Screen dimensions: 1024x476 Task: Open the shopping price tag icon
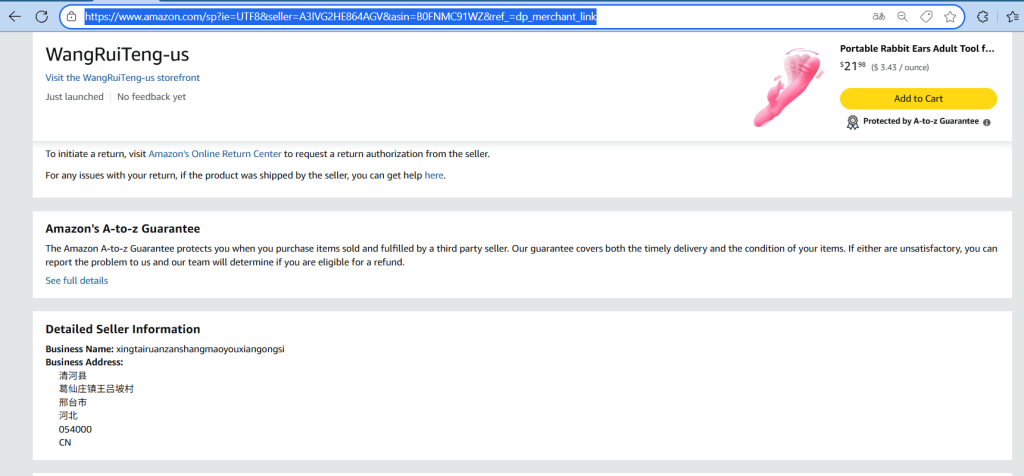[926, 17]
